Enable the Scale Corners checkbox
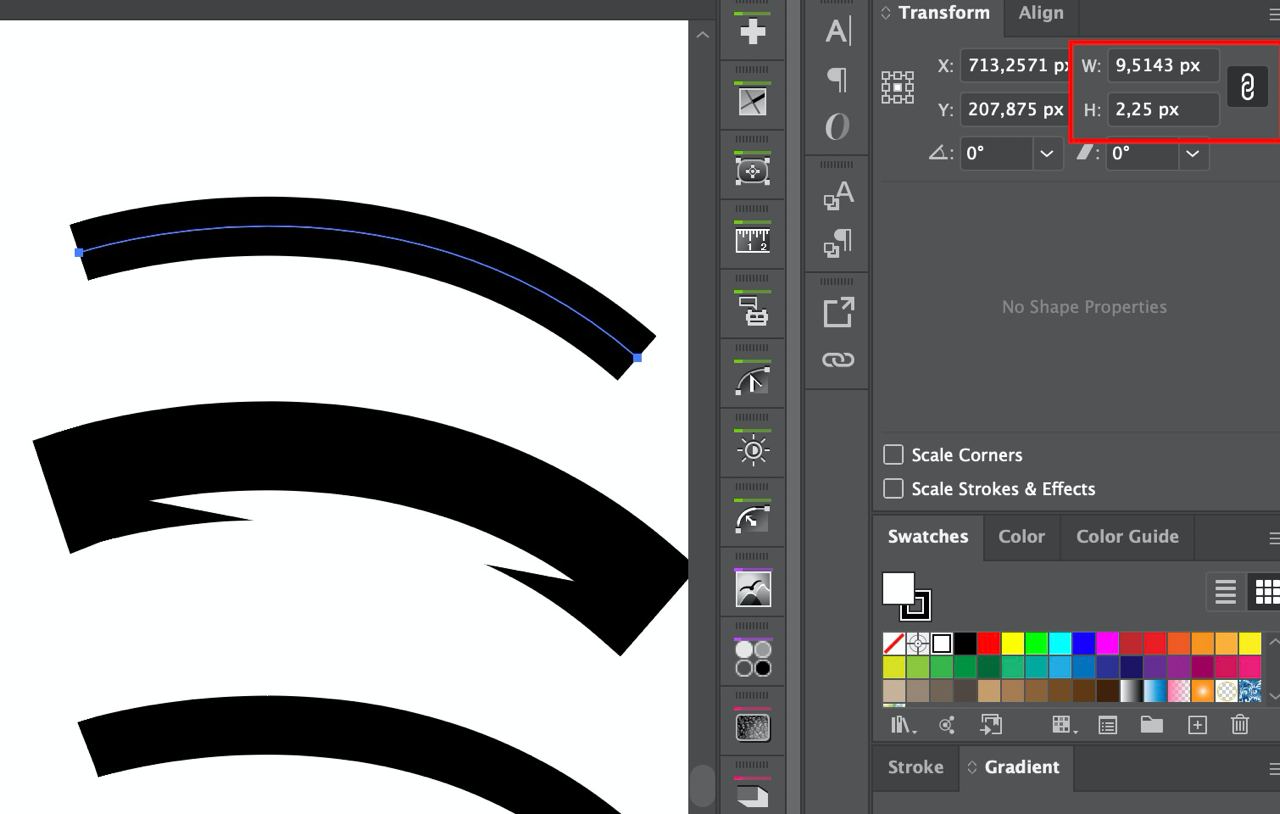 (893, 455)
